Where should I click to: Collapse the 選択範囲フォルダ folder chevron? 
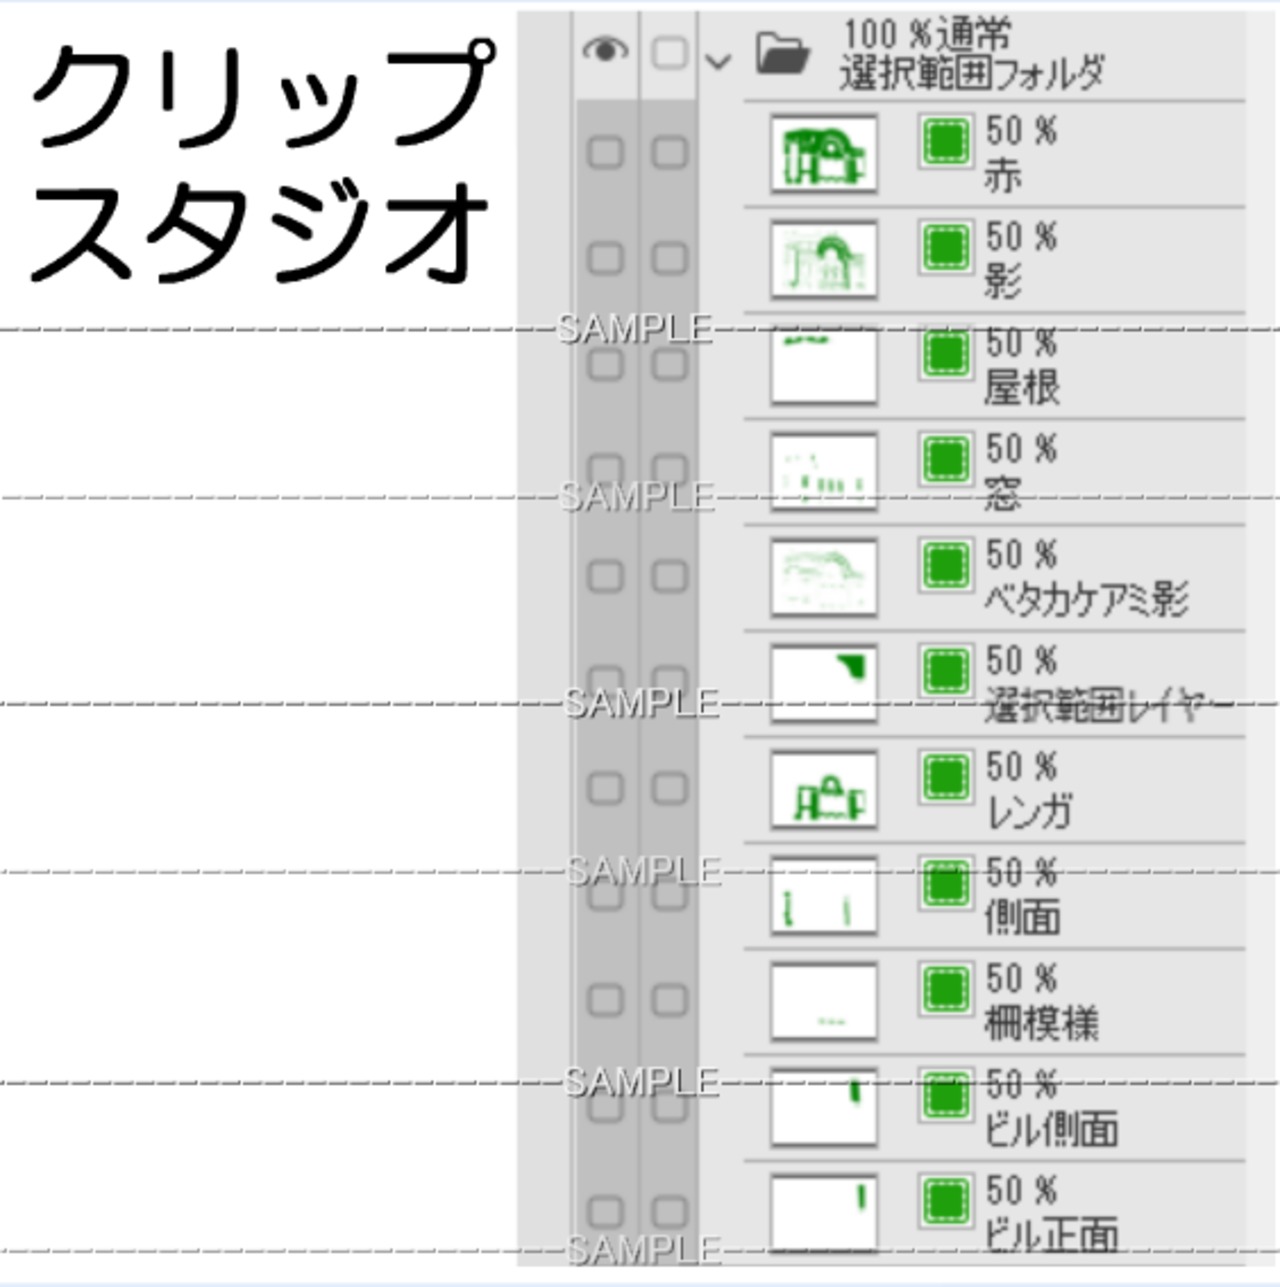(718, 61)
